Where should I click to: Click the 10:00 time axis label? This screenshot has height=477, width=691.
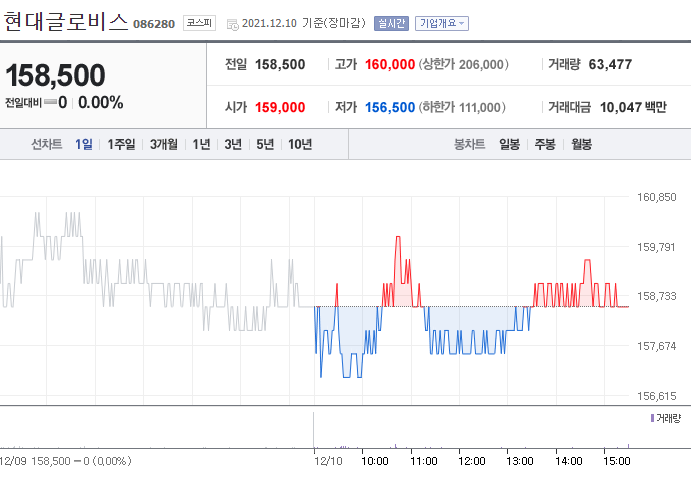[375, 461]
